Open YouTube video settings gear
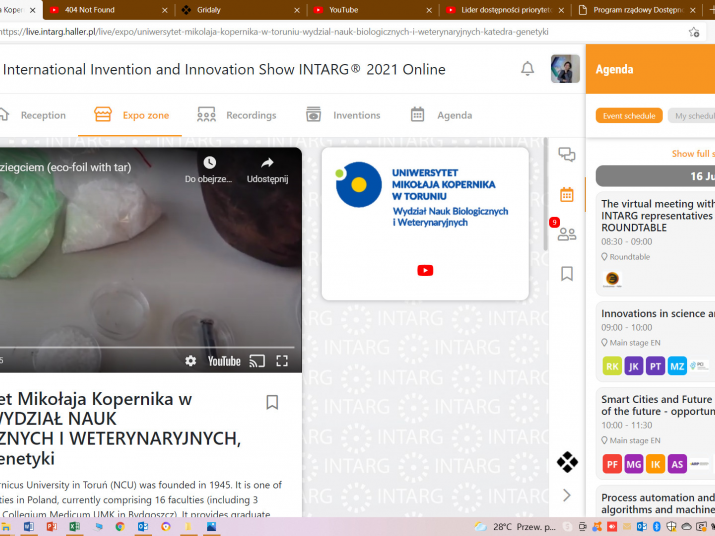715x536 pixels. pos(191,361)
